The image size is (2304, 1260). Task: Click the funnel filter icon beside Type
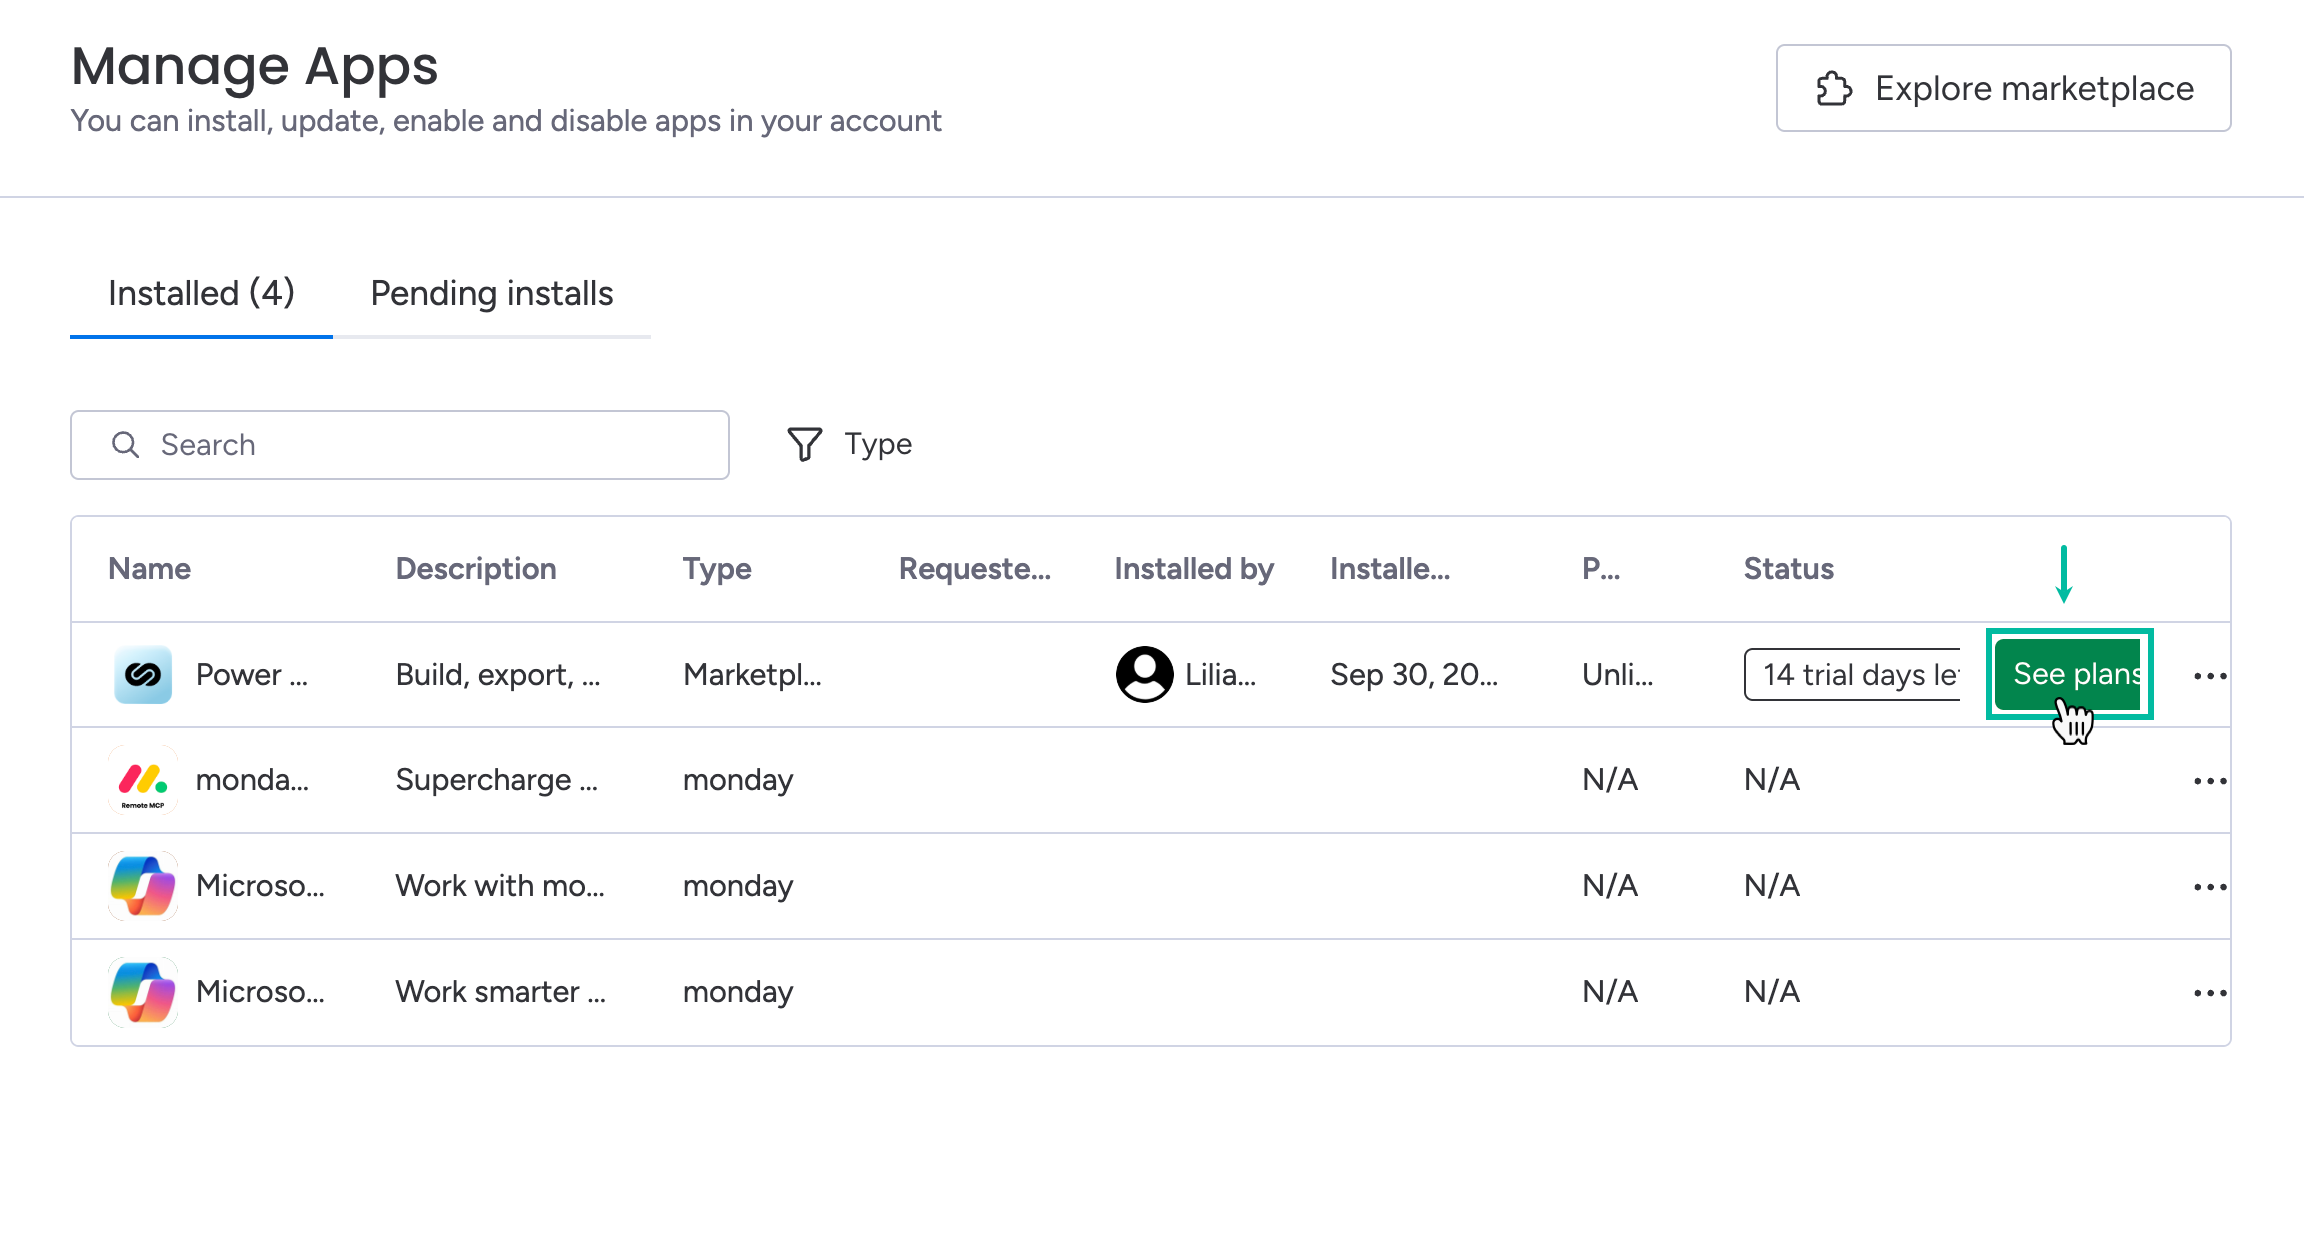click(x=804, y=444)
